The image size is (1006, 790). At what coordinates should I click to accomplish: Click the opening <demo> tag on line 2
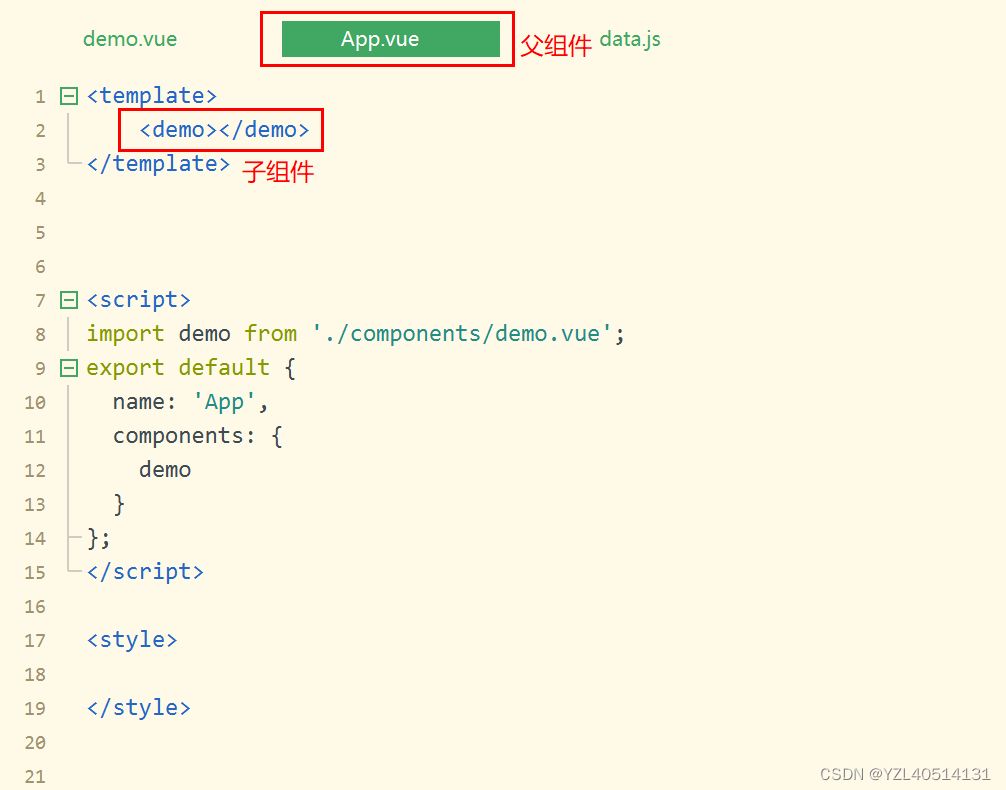tap(178, 130)
